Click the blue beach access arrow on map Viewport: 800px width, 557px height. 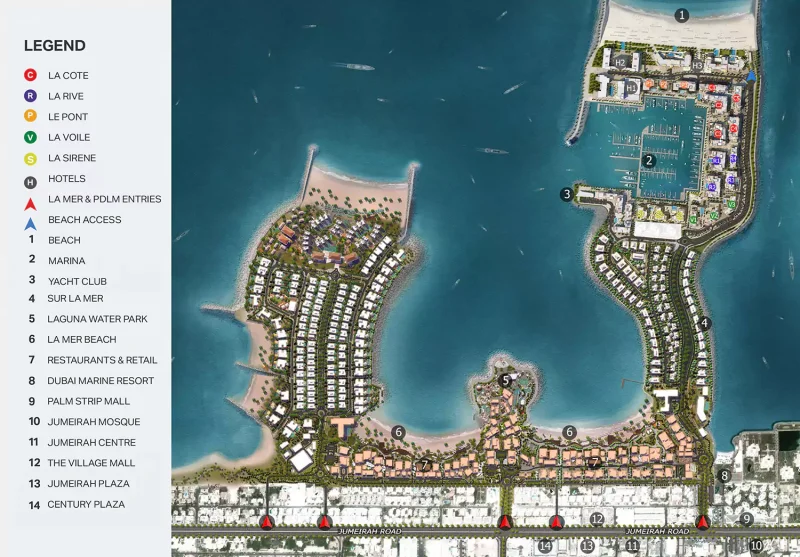(x=751, y=75)
